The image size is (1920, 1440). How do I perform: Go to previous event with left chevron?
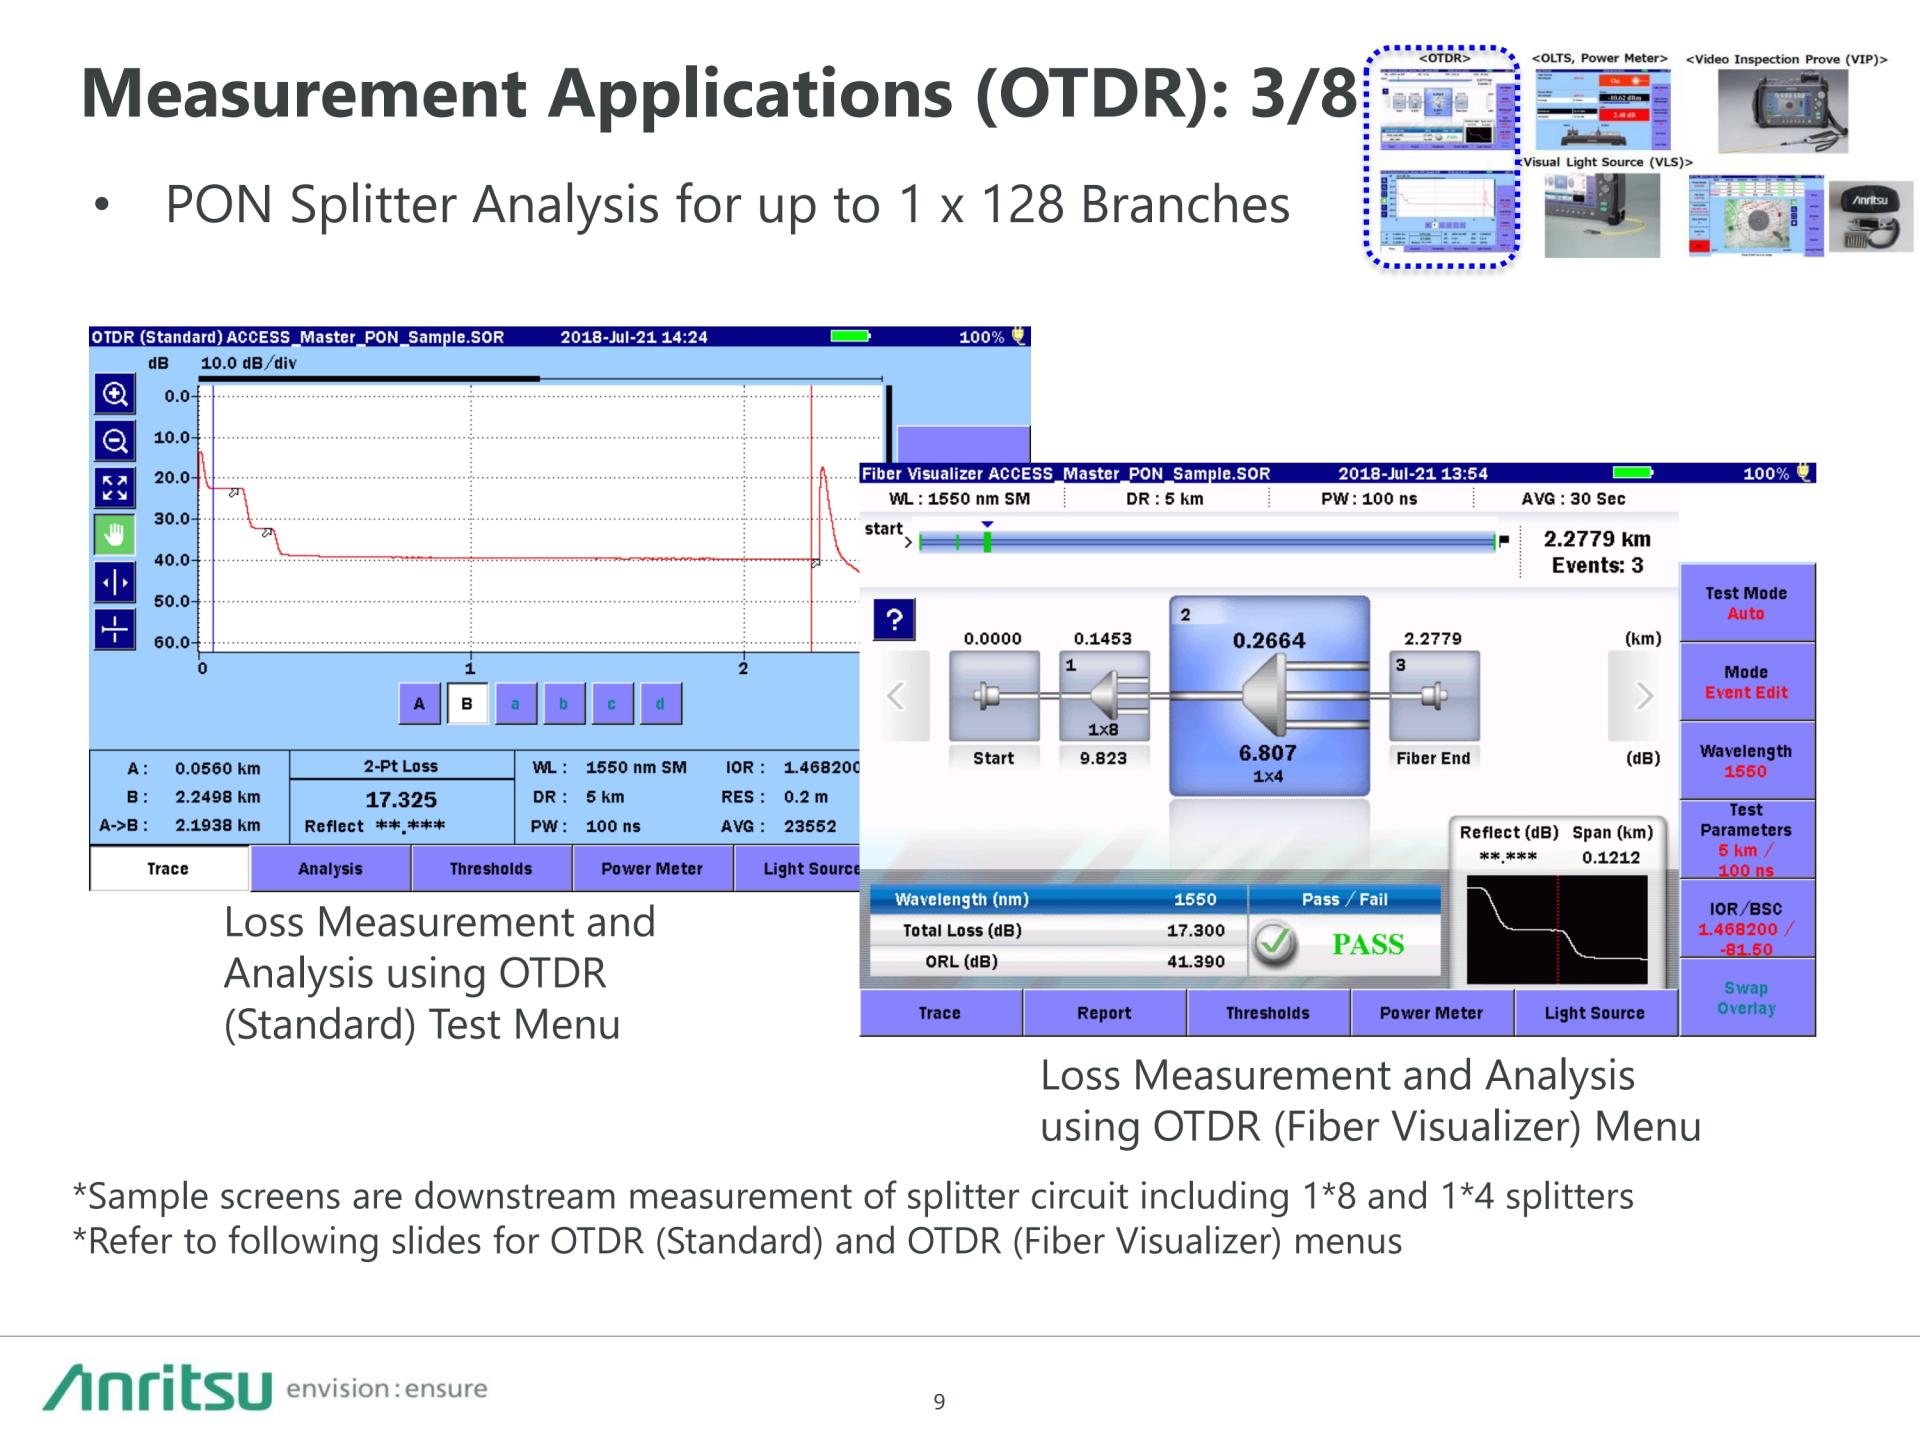[897, 696]
